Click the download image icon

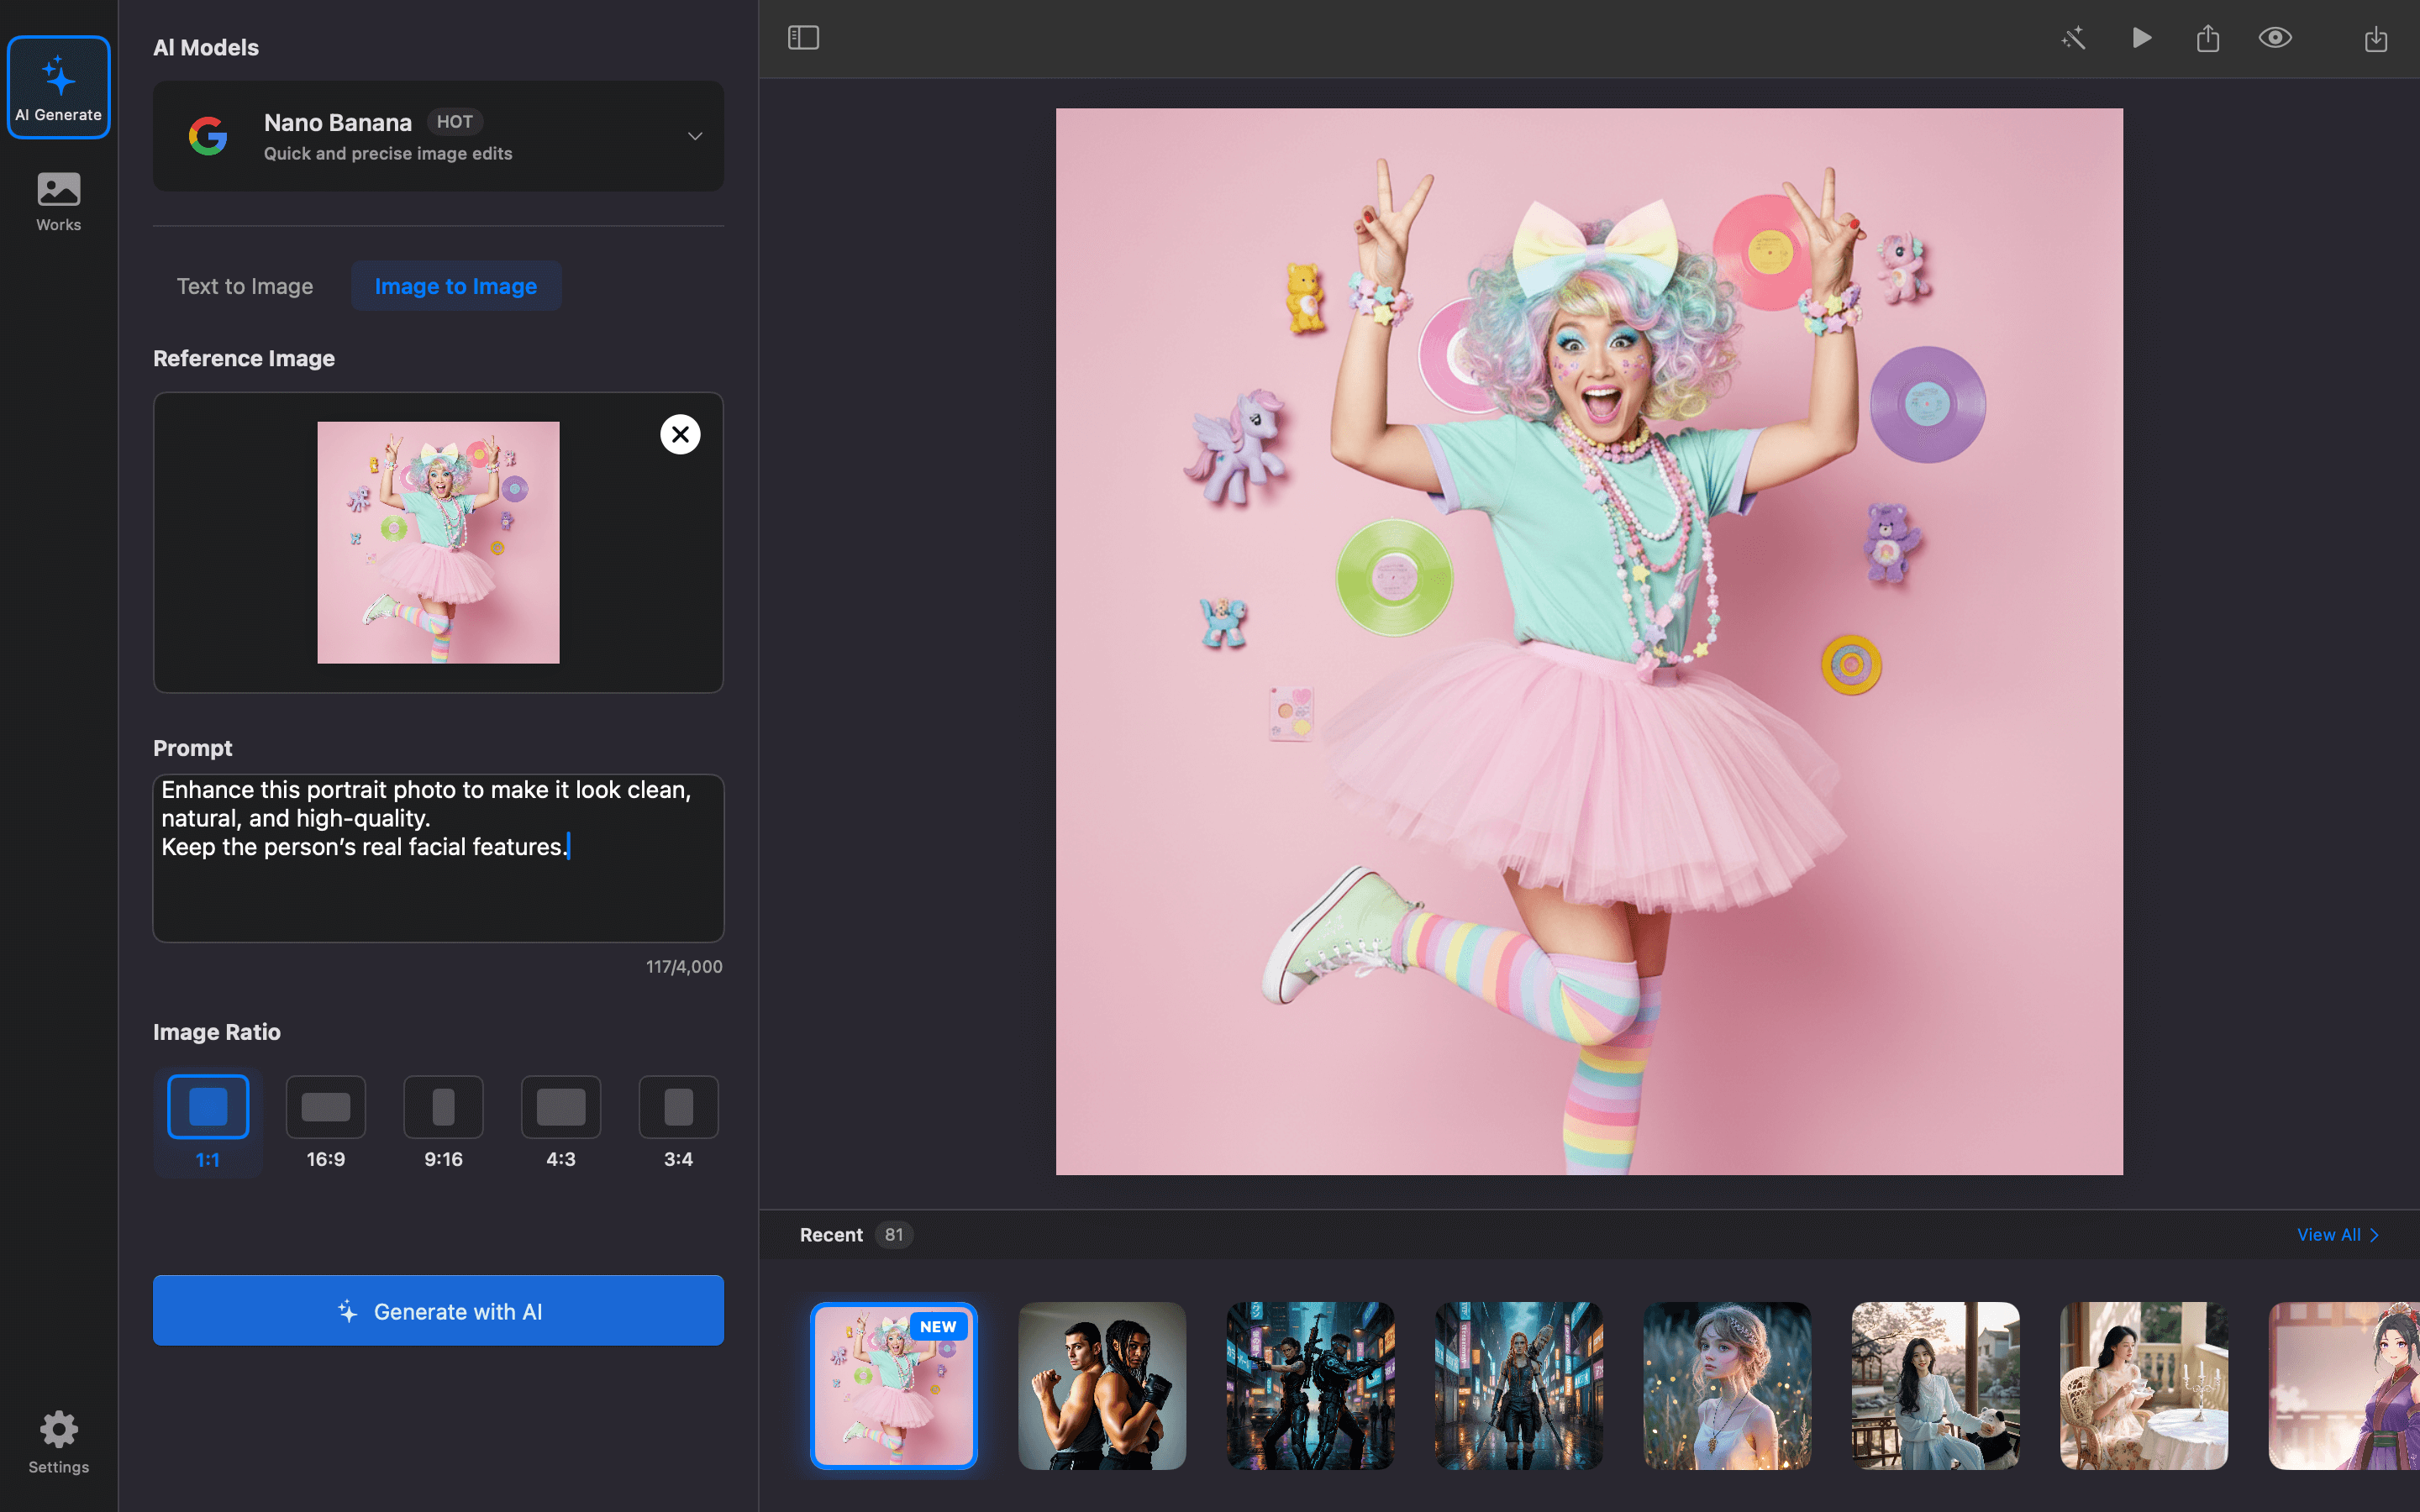(x=2375, y=38)
